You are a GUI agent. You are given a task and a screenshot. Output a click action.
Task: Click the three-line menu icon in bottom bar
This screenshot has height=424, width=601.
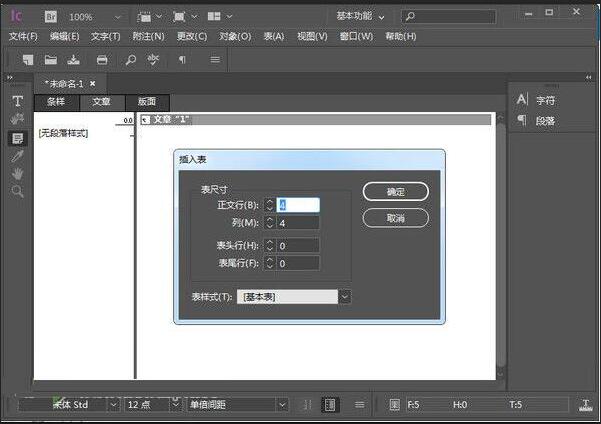click(x=360, y=405)
